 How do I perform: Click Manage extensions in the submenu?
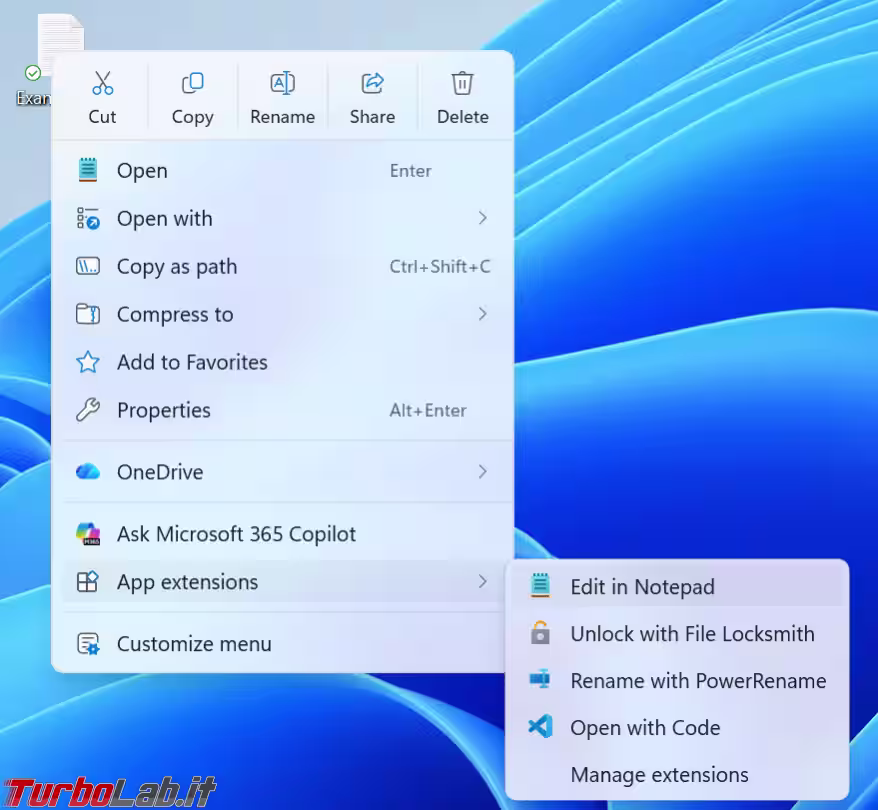677,774
